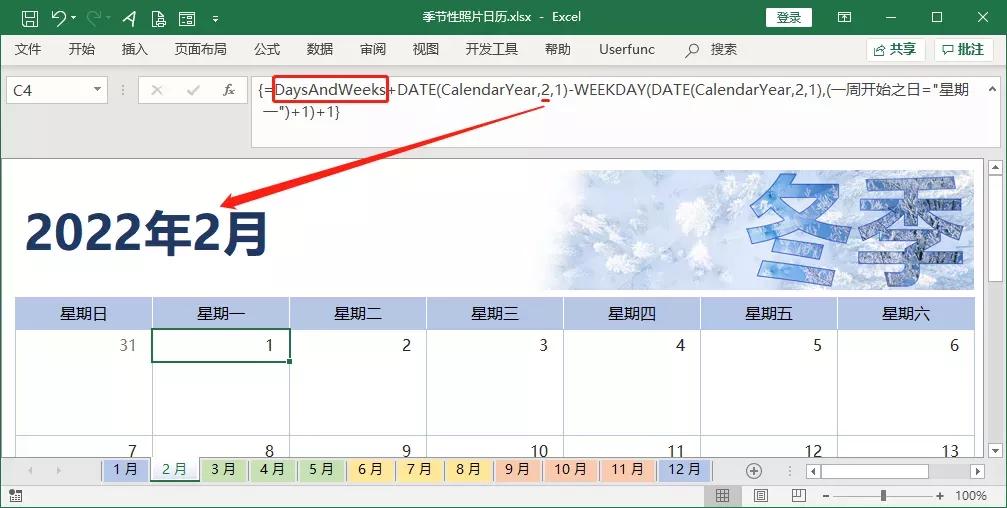Viewport: 1007px width, 508px height.
Task: Click the 搜索 search box
Action: point(712,49)
